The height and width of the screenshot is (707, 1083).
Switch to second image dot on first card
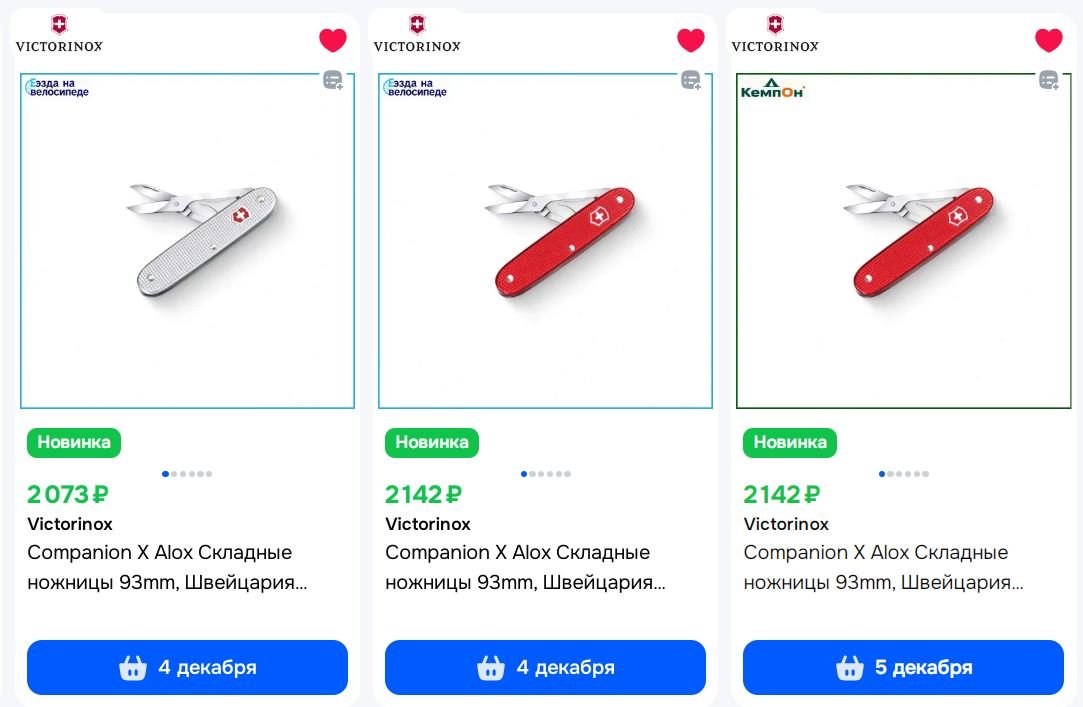(174, 474)
